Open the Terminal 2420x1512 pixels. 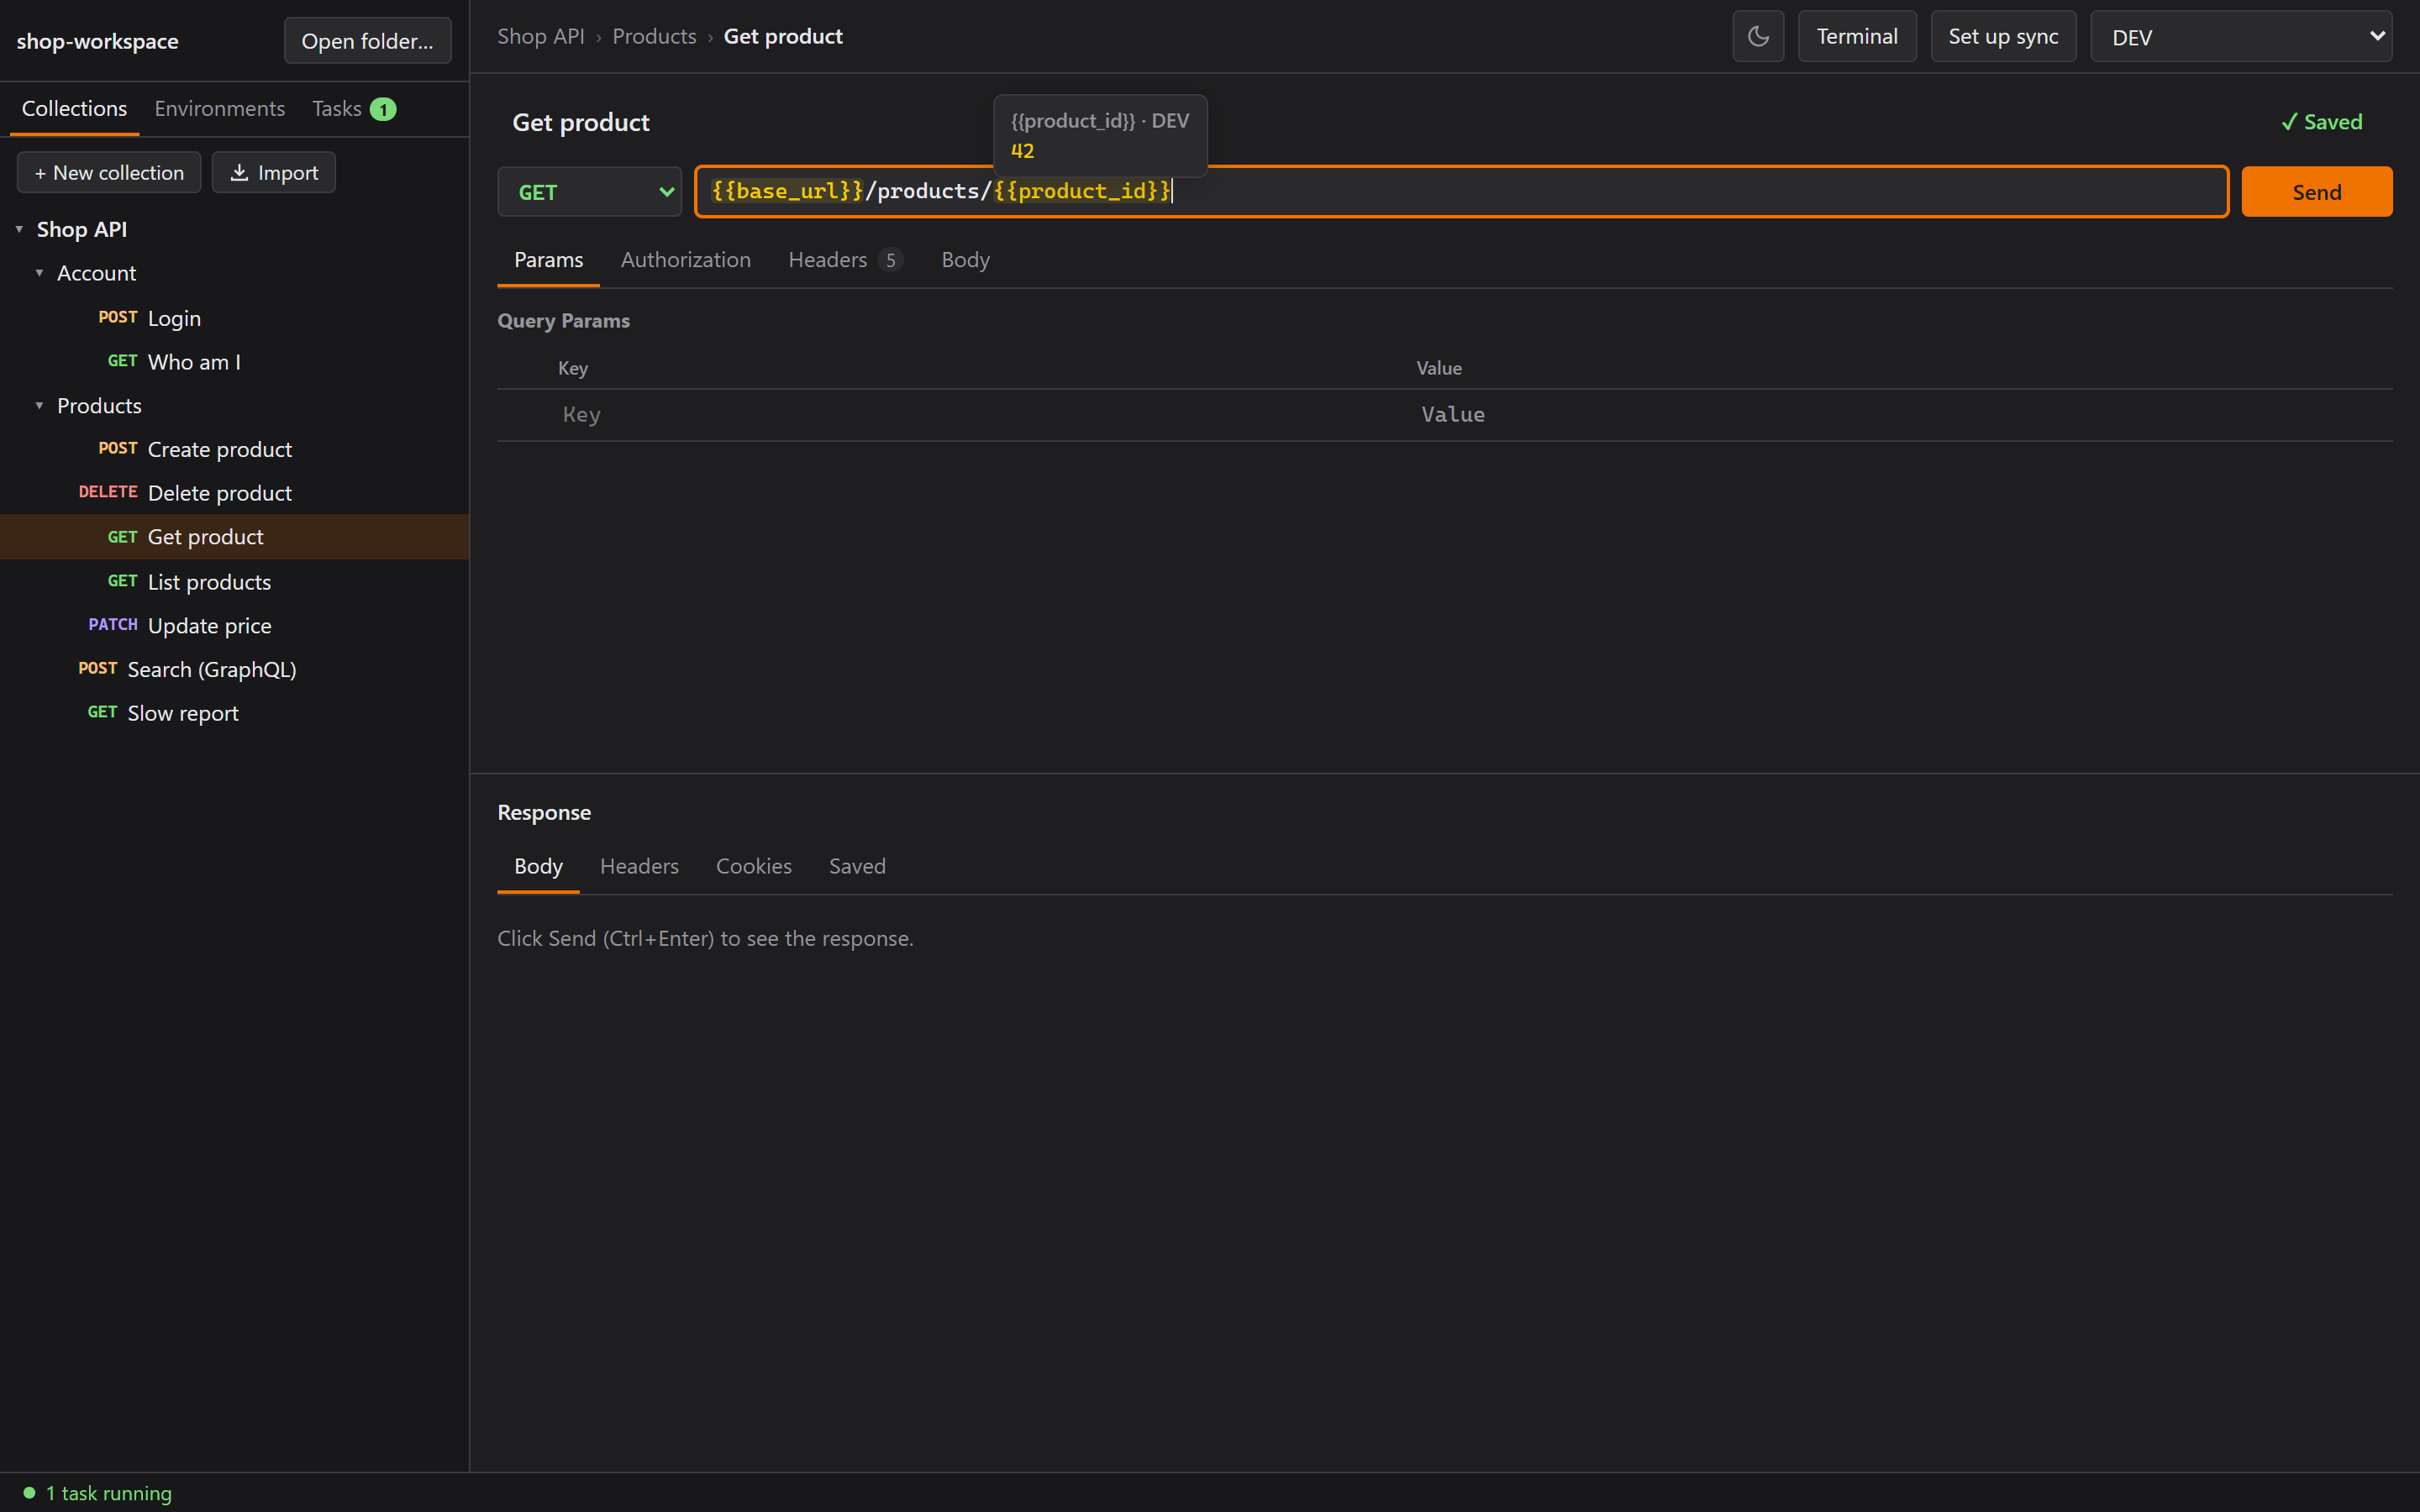point(1856,37)
